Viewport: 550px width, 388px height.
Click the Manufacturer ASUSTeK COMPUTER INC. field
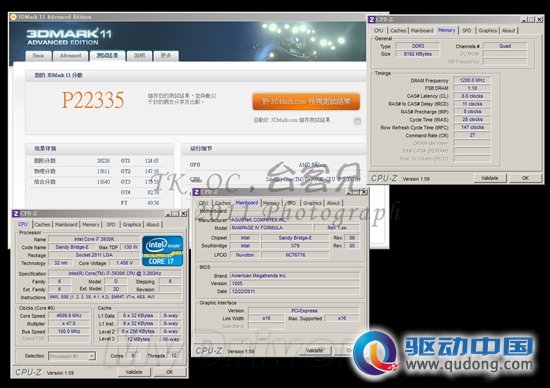[295, 220]
